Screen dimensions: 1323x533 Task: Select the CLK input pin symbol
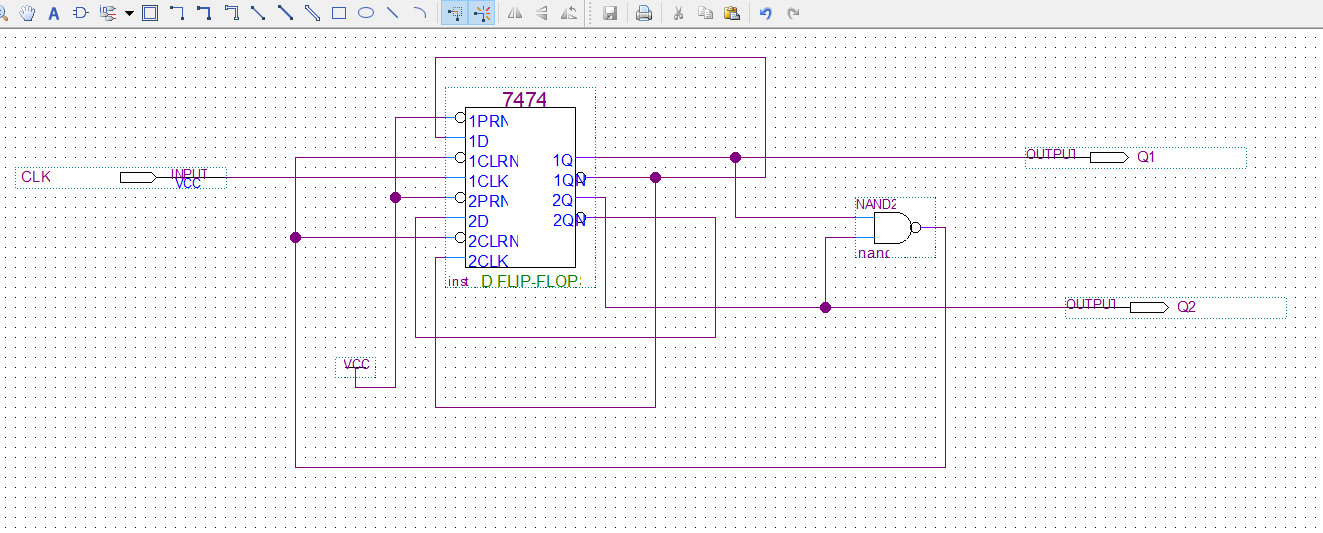click(x=138, y=177)
